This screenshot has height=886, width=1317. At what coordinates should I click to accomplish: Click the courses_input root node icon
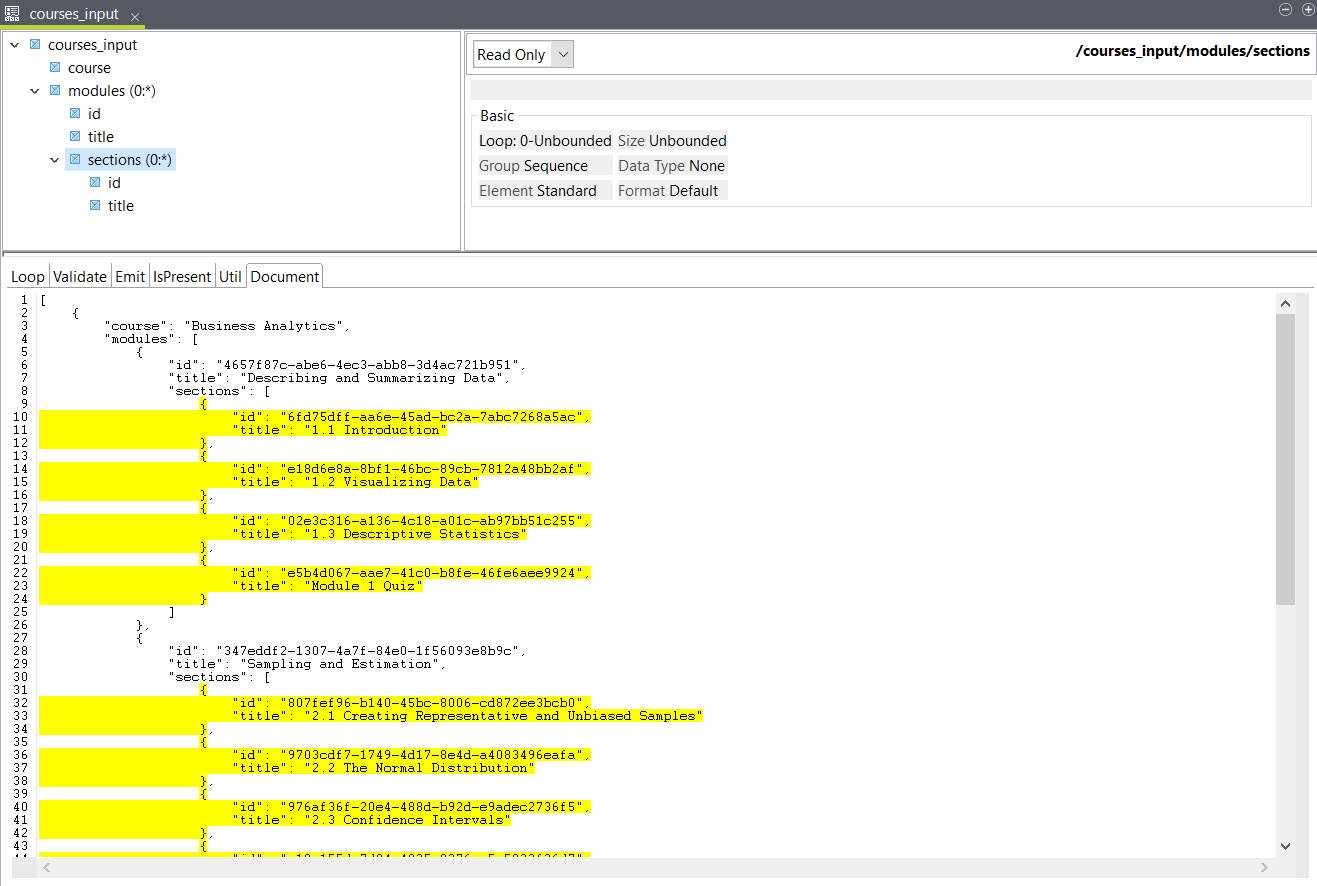(35, 45)
